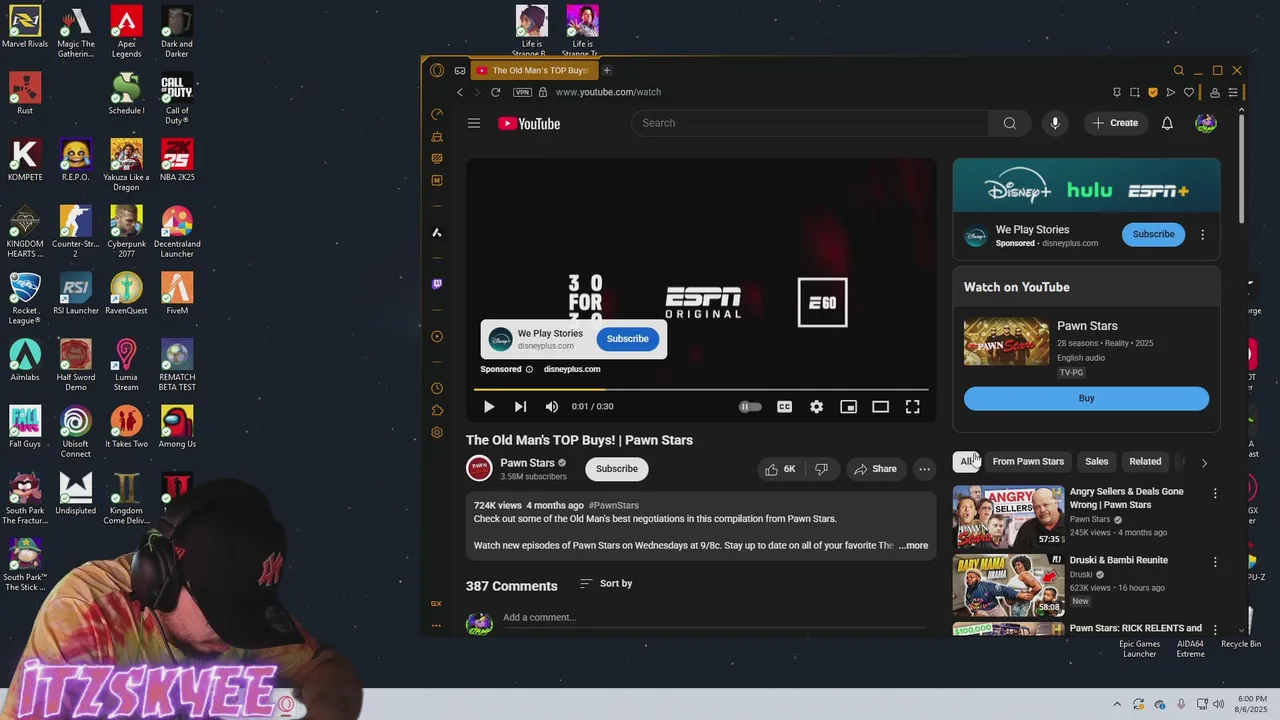Click the orange ad blocker shield icon
The image size is (1280, 720).
point(1153,92)
